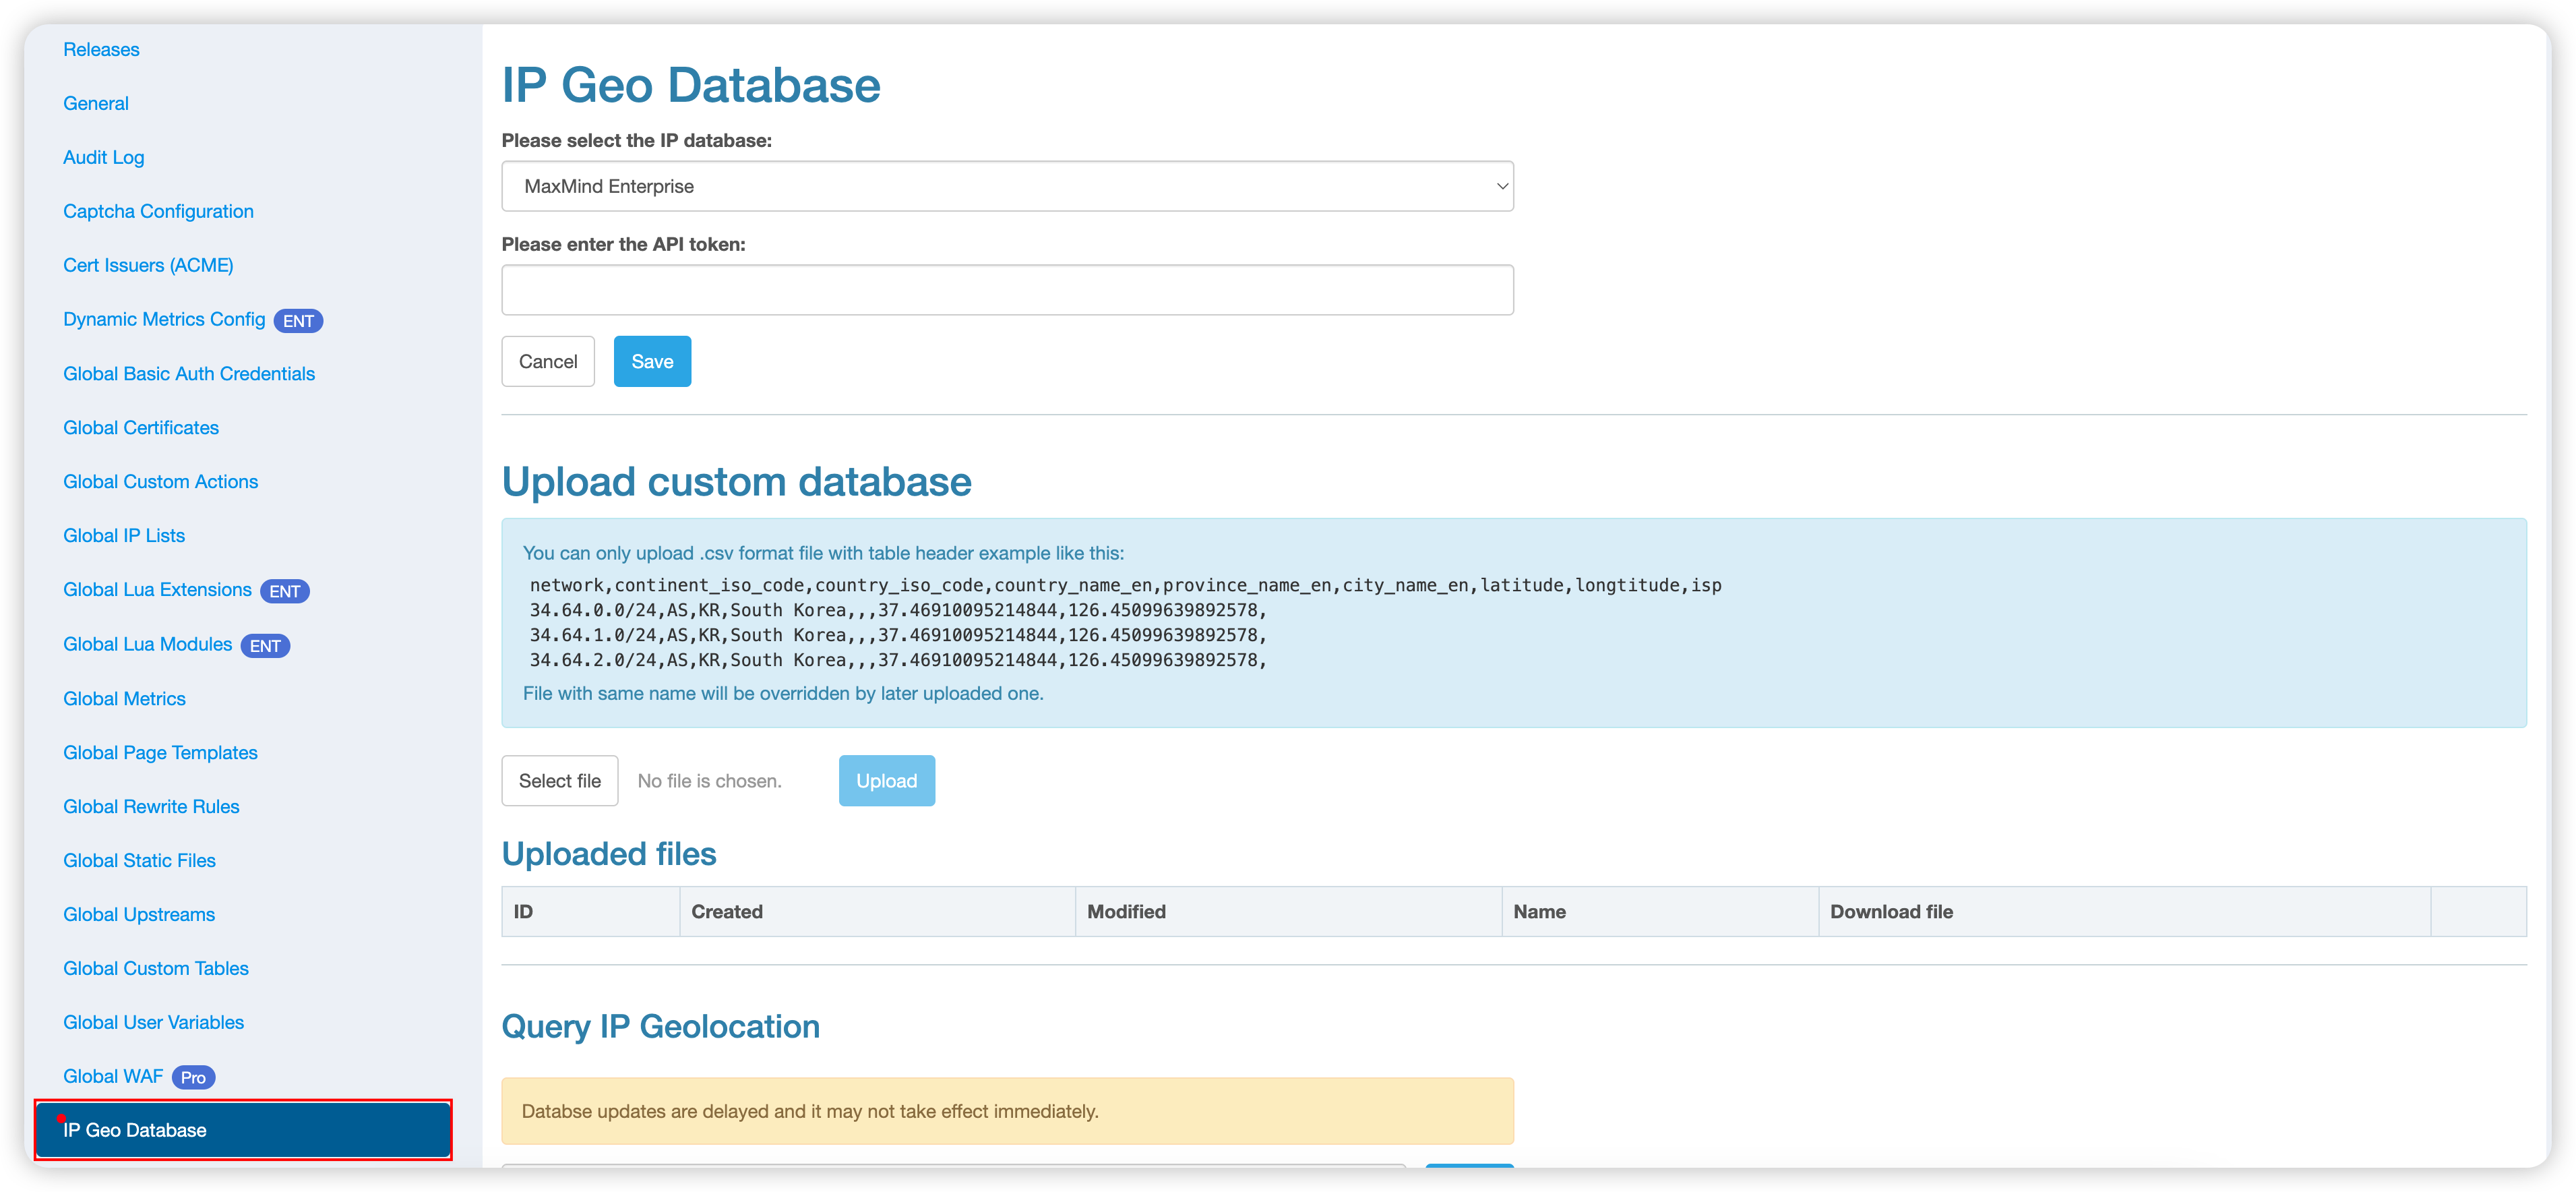Go to Captcha Configuration

coord(158,211)
